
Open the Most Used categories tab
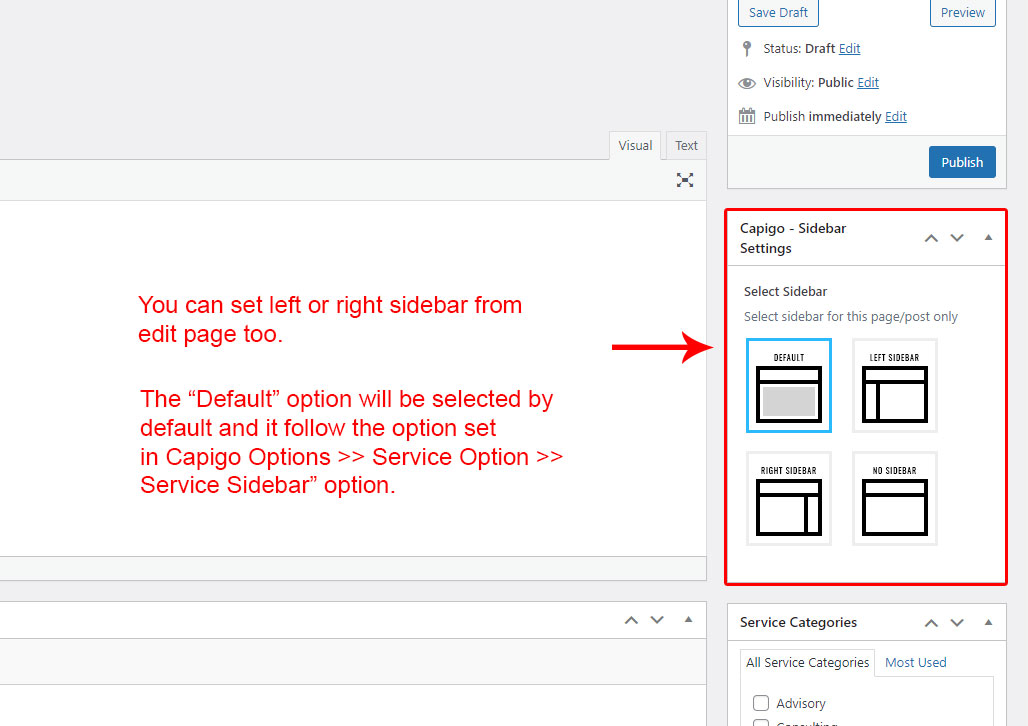pyautogui.click(x=915, y=662)
